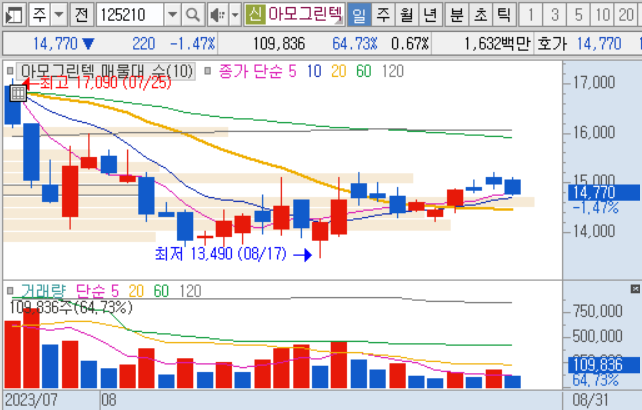Click the 거래량 volume indicator label
Screen dimensions: 642x410
(x=43, y=291)
